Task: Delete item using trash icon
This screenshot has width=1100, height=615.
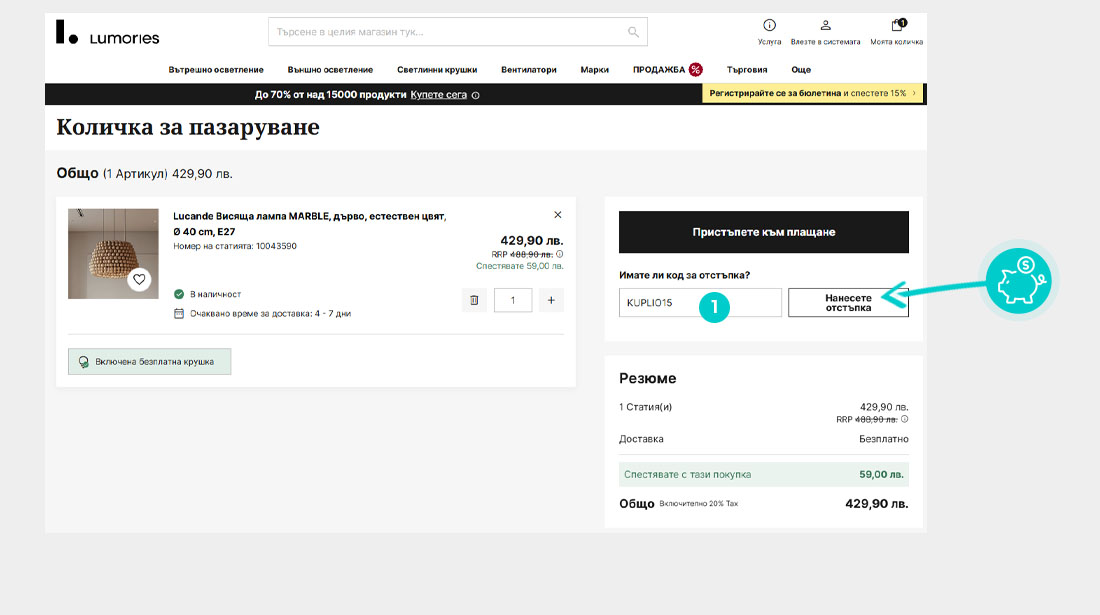Action: click(x=474, y=300)
